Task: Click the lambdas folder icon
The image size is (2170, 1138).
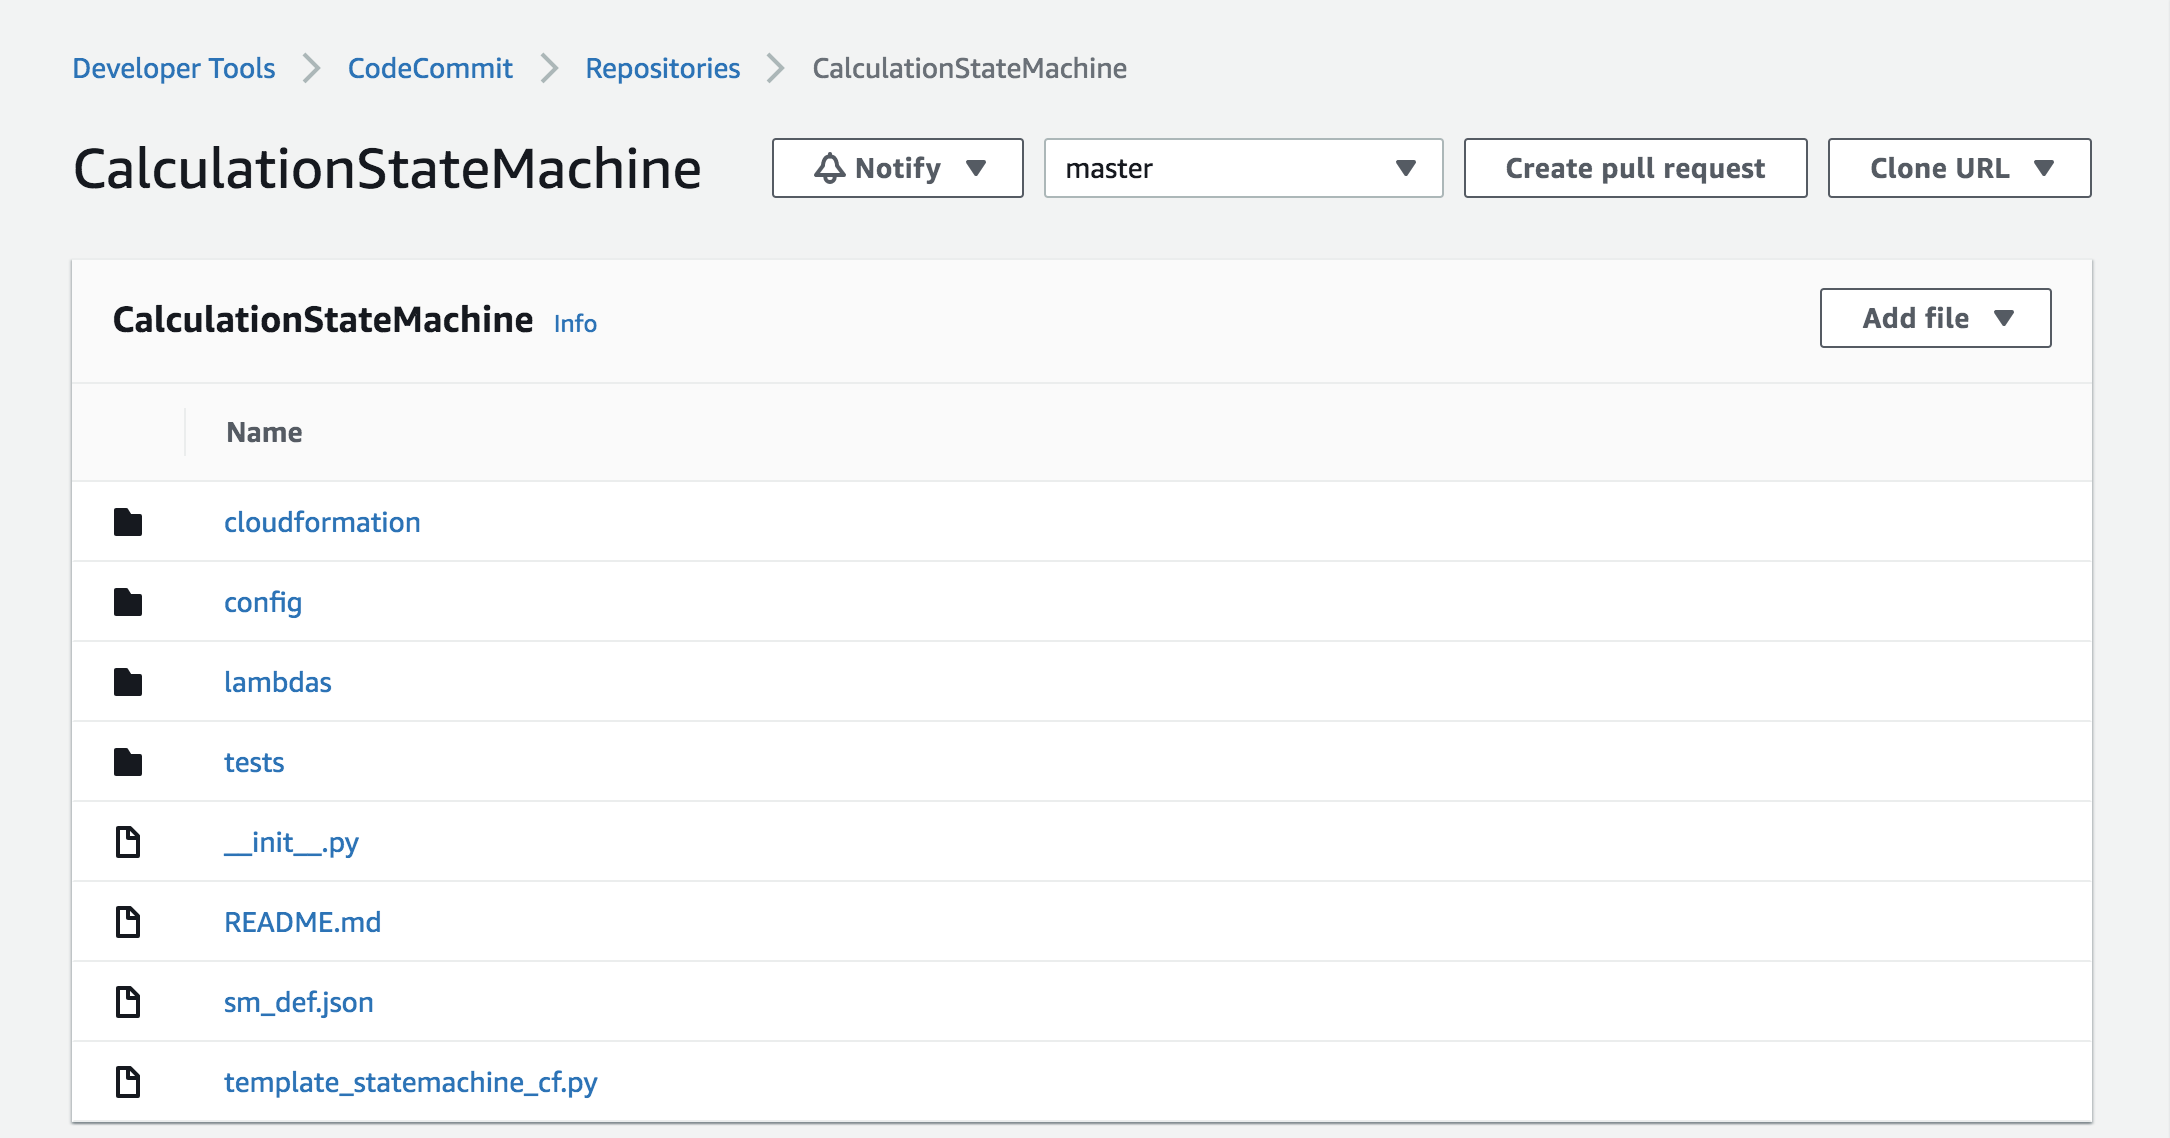Action: [128, 681]
